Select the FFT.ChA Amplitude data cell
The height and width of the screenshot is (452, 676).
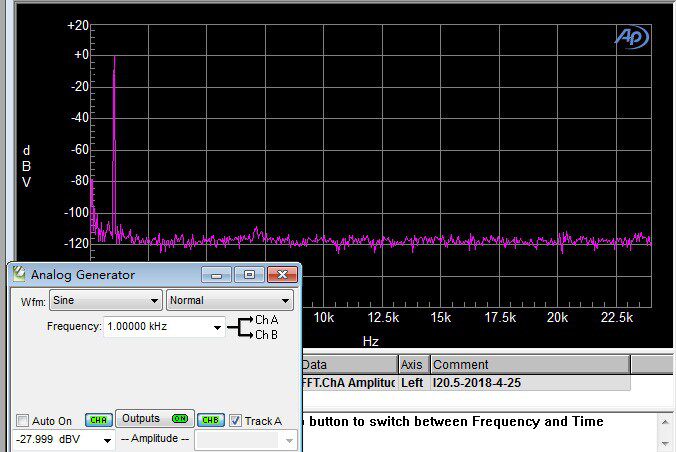click(x=350, y=383)
